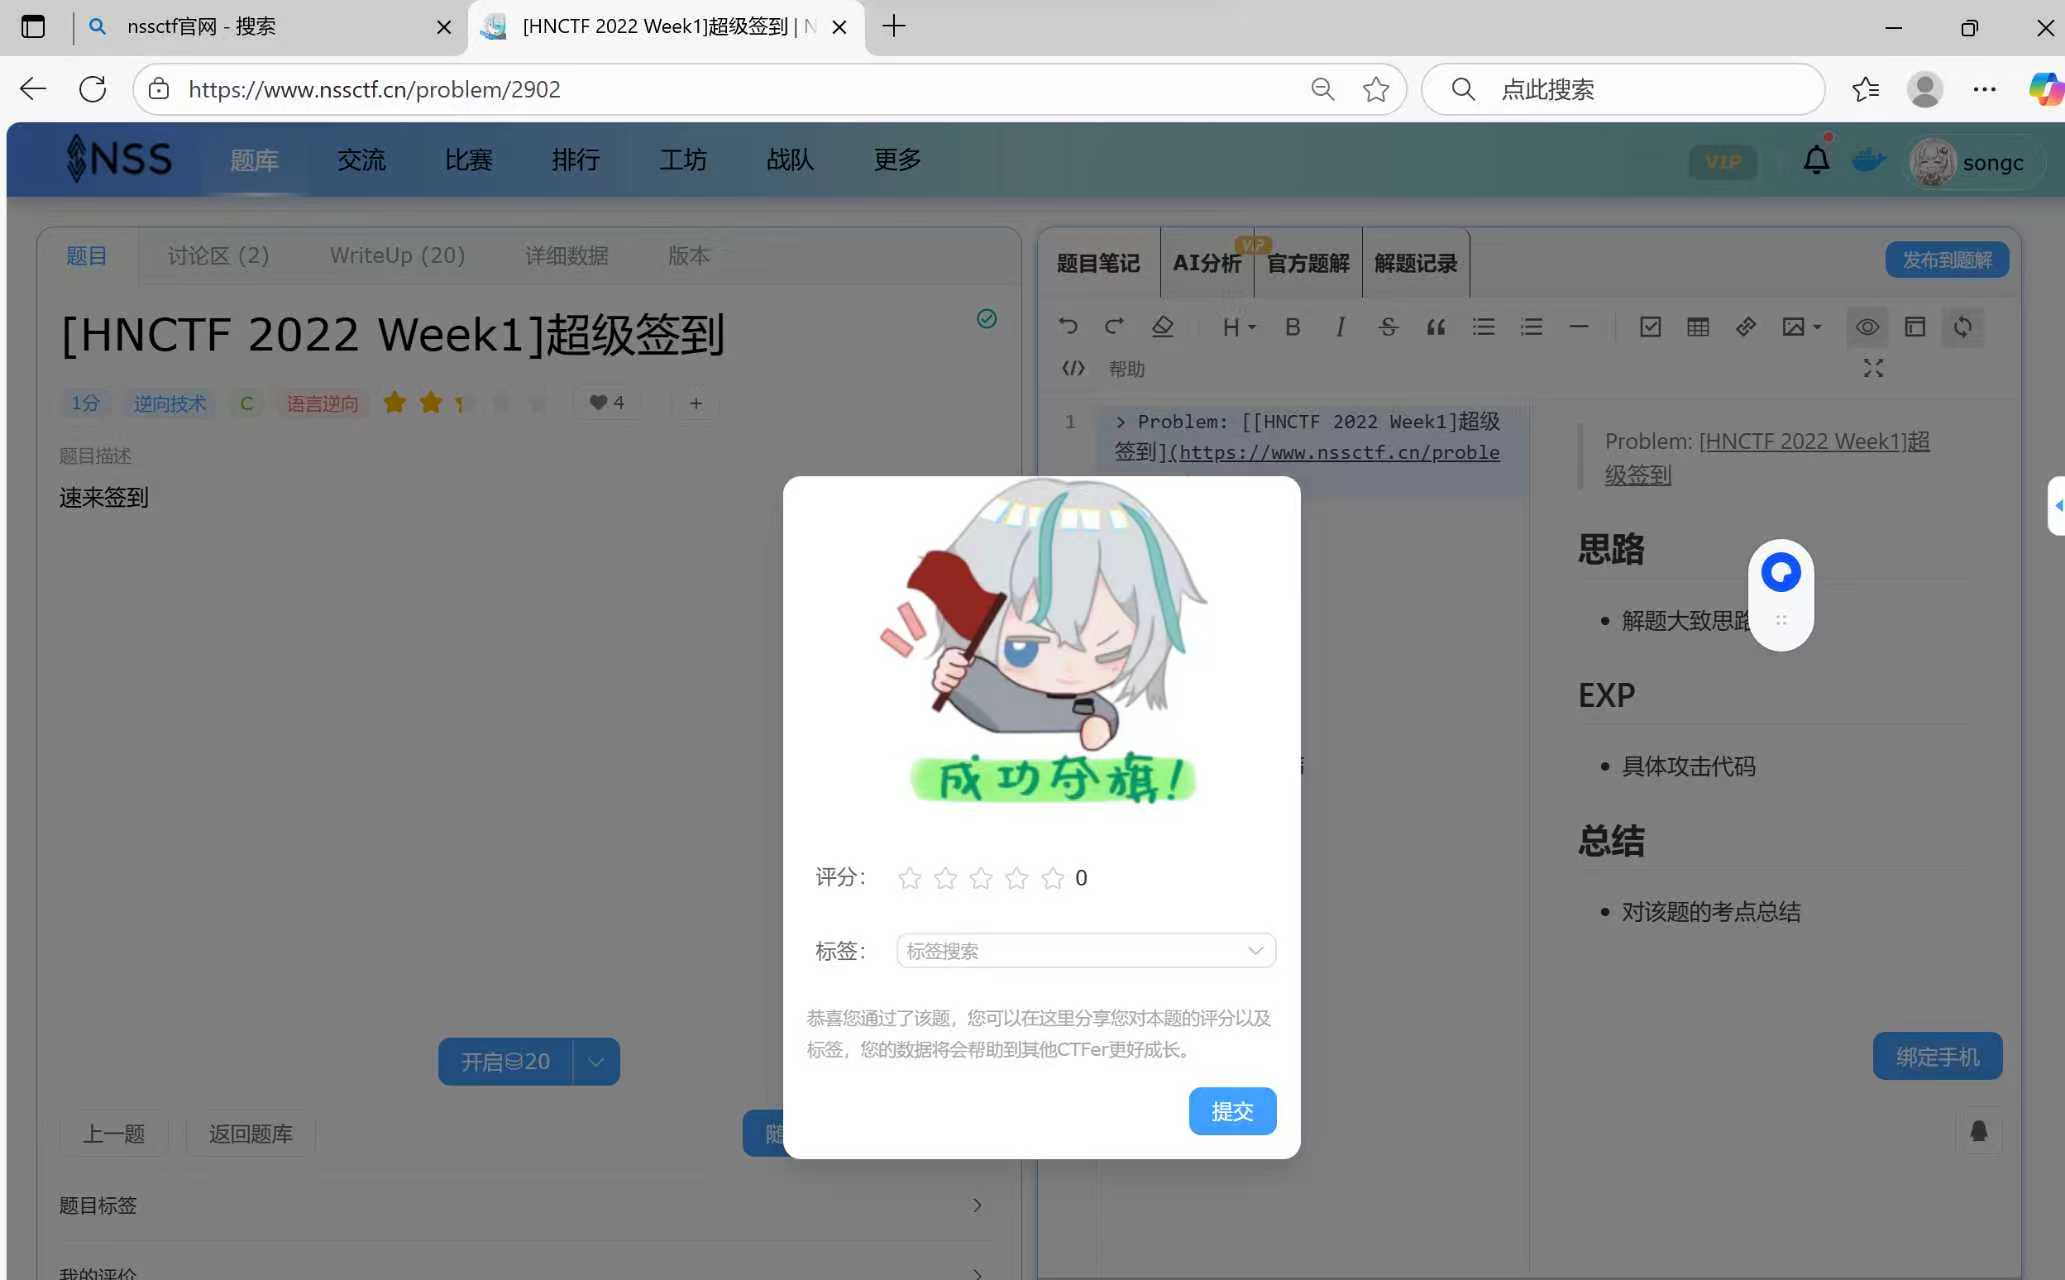Open dropdown arrow next to 开启 button
This screenshot has width=2065, height=1280.
[596, 1062]
